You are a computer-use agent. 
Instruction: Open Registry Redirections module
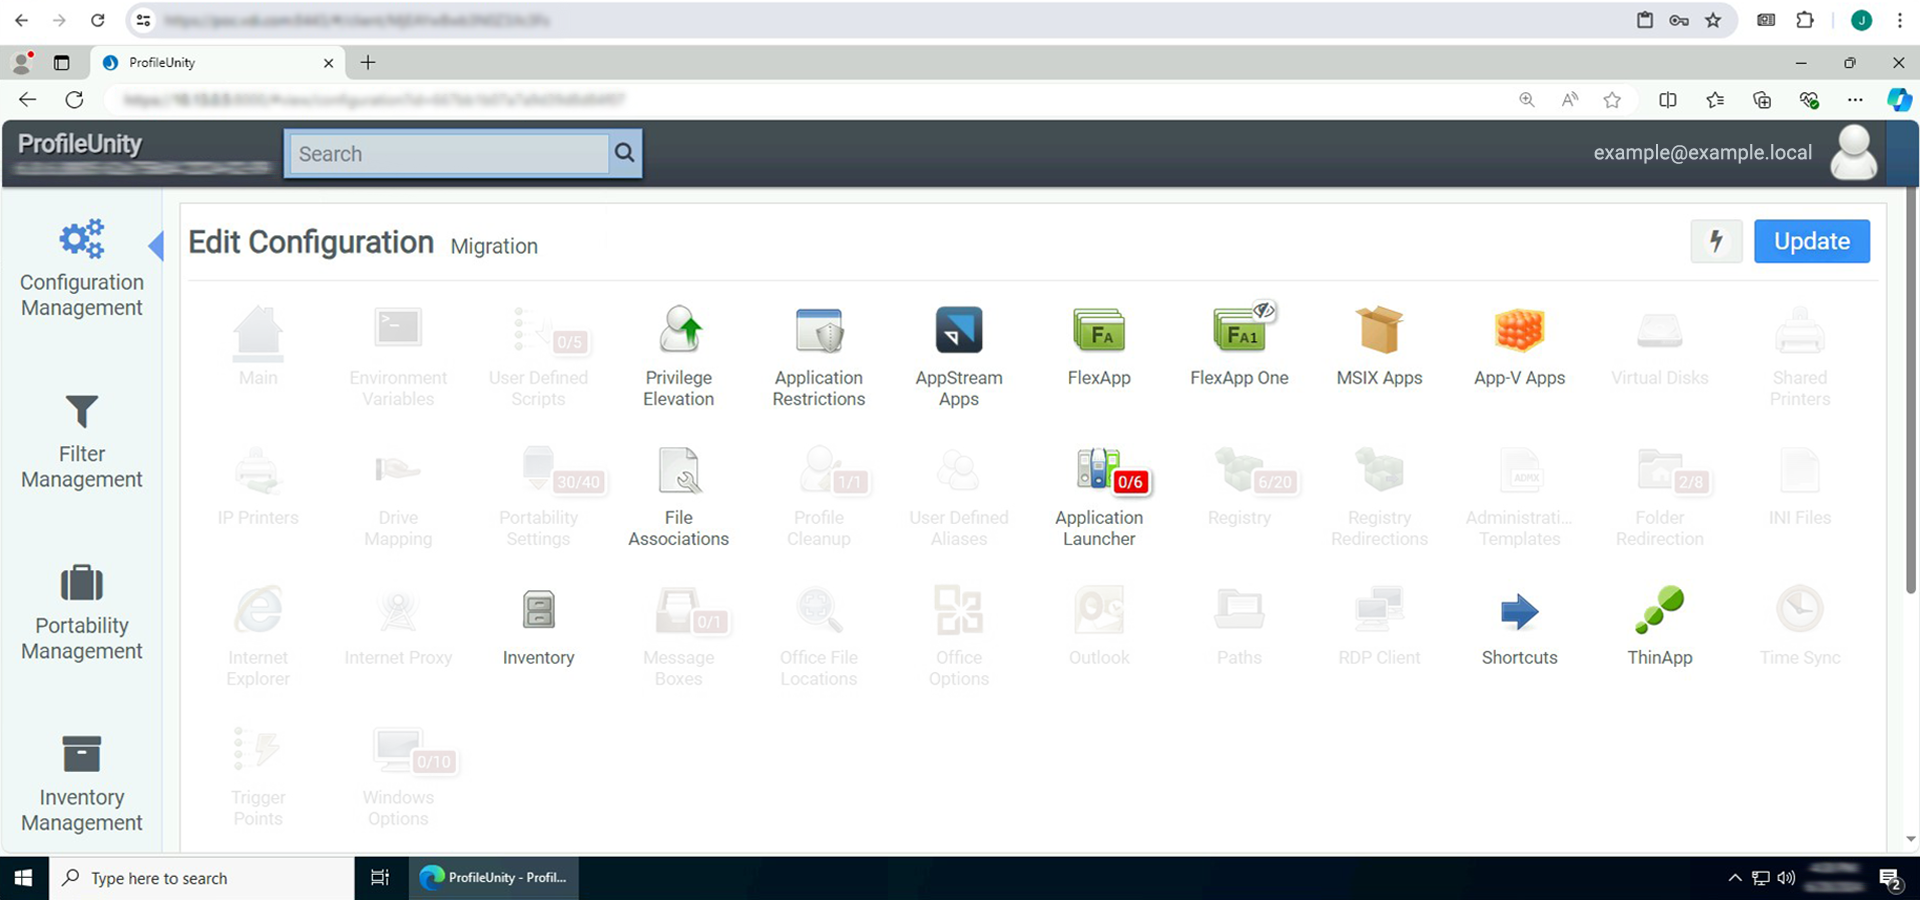pyautogui.click(x=1379, y=497)
